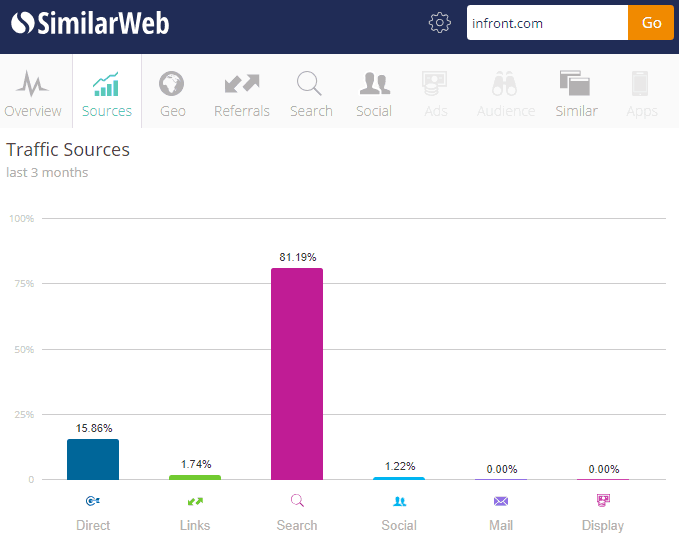
Task: Click the SimilarWeb logo
Action: coord(90,23)
